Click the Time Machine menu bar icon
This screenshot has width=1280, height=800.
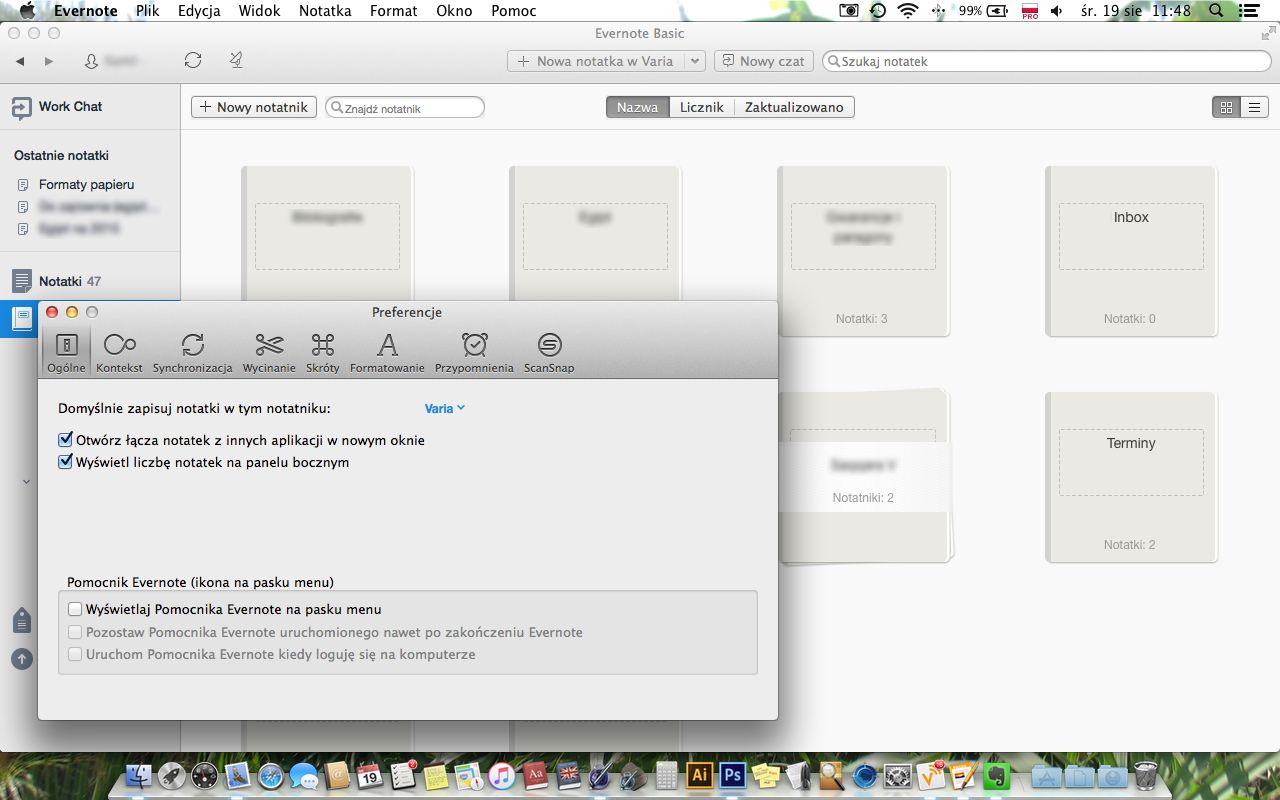[877, 11]
